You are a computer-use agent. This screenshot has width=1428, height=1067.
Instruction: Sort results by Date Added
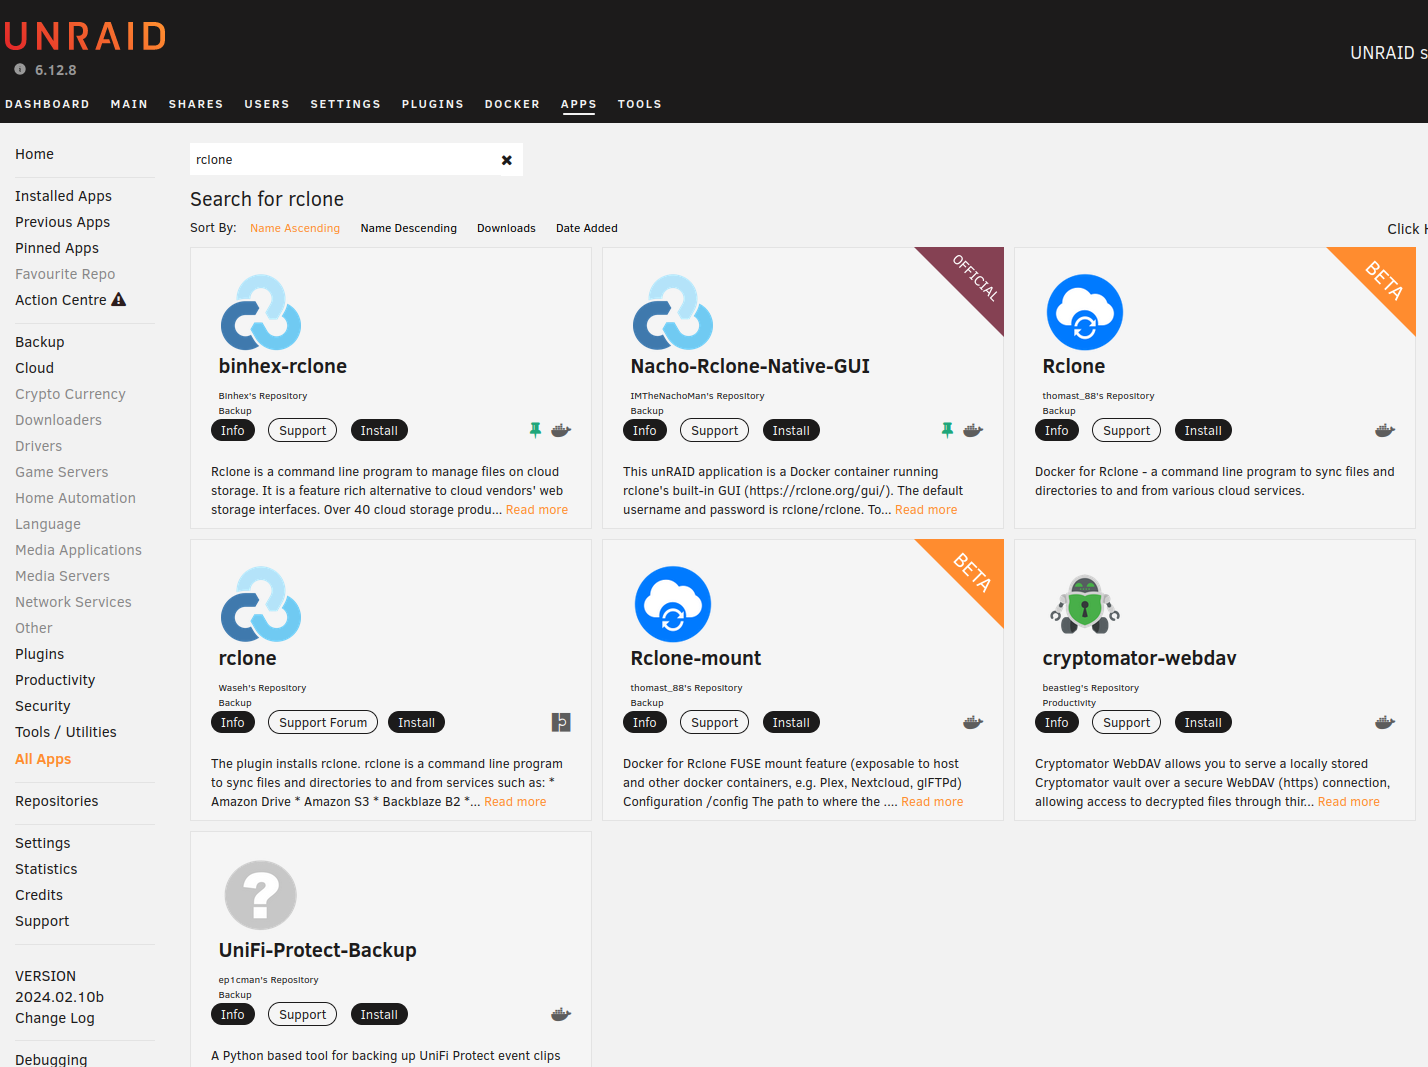pyautogui.click(x=587, y=228)
